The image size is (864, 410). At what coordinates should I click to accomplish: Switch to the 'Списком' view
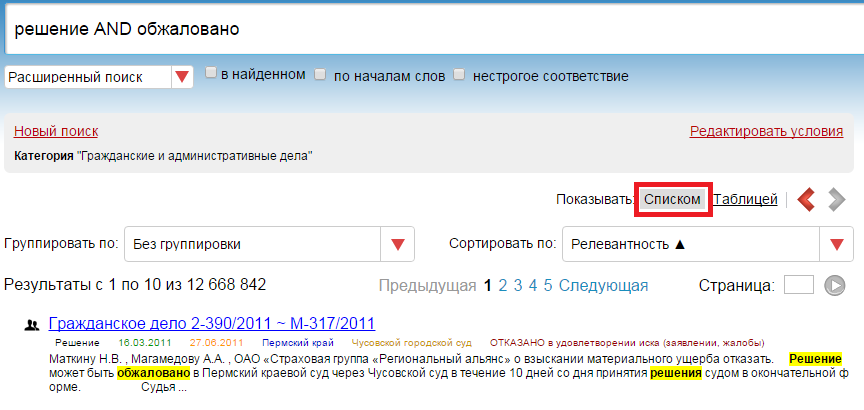pyautogui.click(x=672, y=199)
